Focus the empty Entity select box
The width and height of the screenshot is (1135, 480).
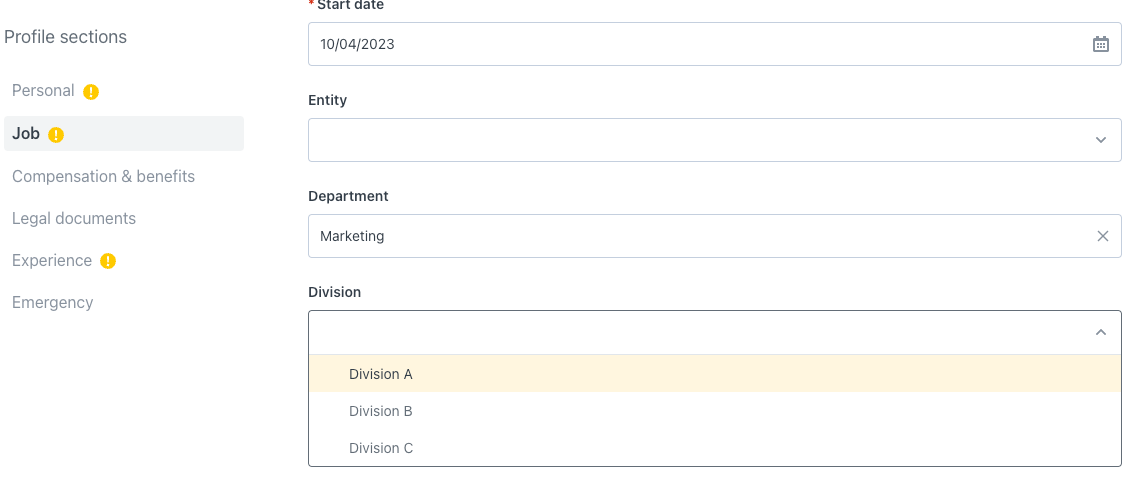(714, 140)
